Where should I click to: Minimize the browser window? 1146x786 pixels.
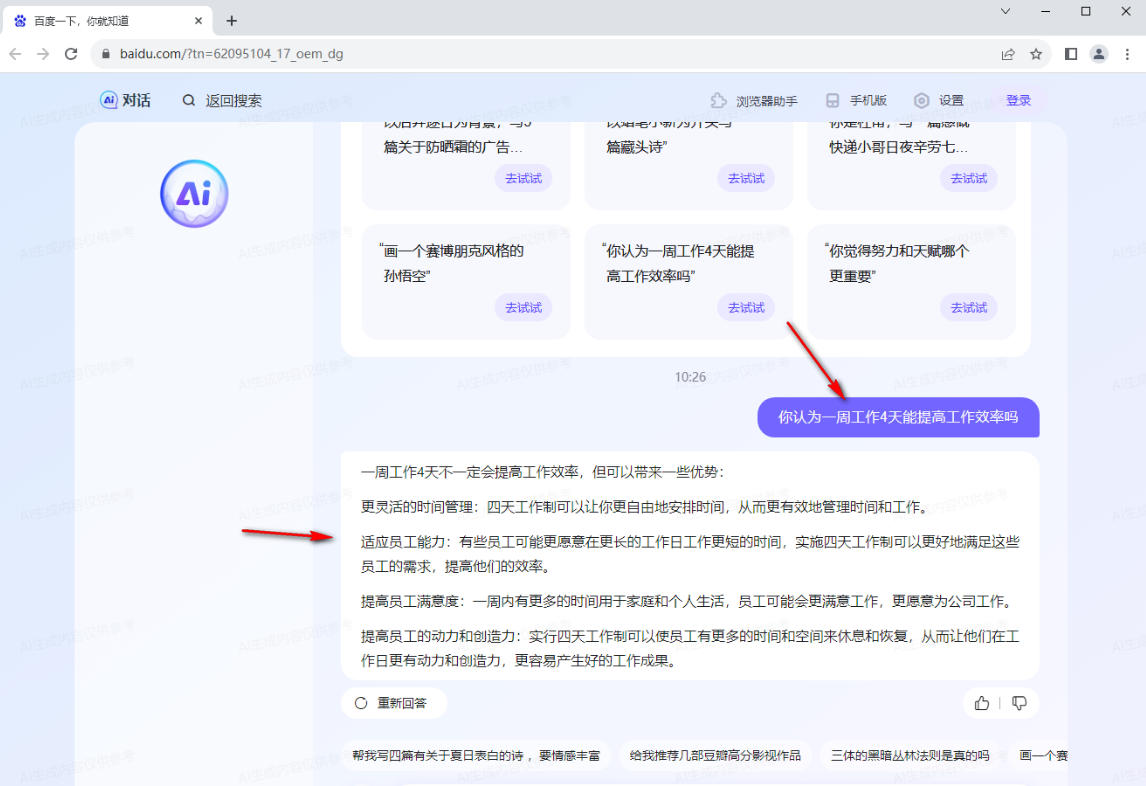click(1046, 11)
